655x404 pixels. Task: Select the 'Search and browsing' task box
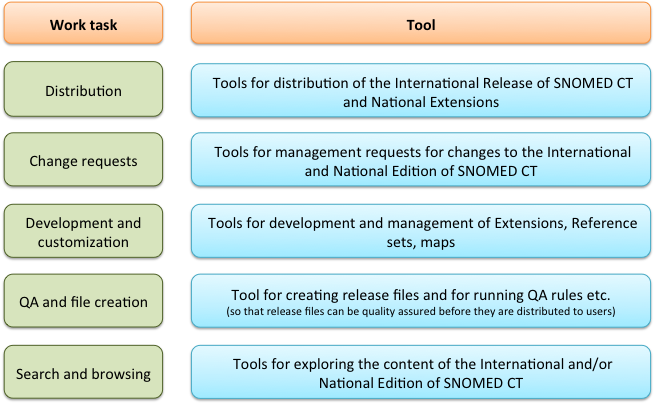coord(83,374)
